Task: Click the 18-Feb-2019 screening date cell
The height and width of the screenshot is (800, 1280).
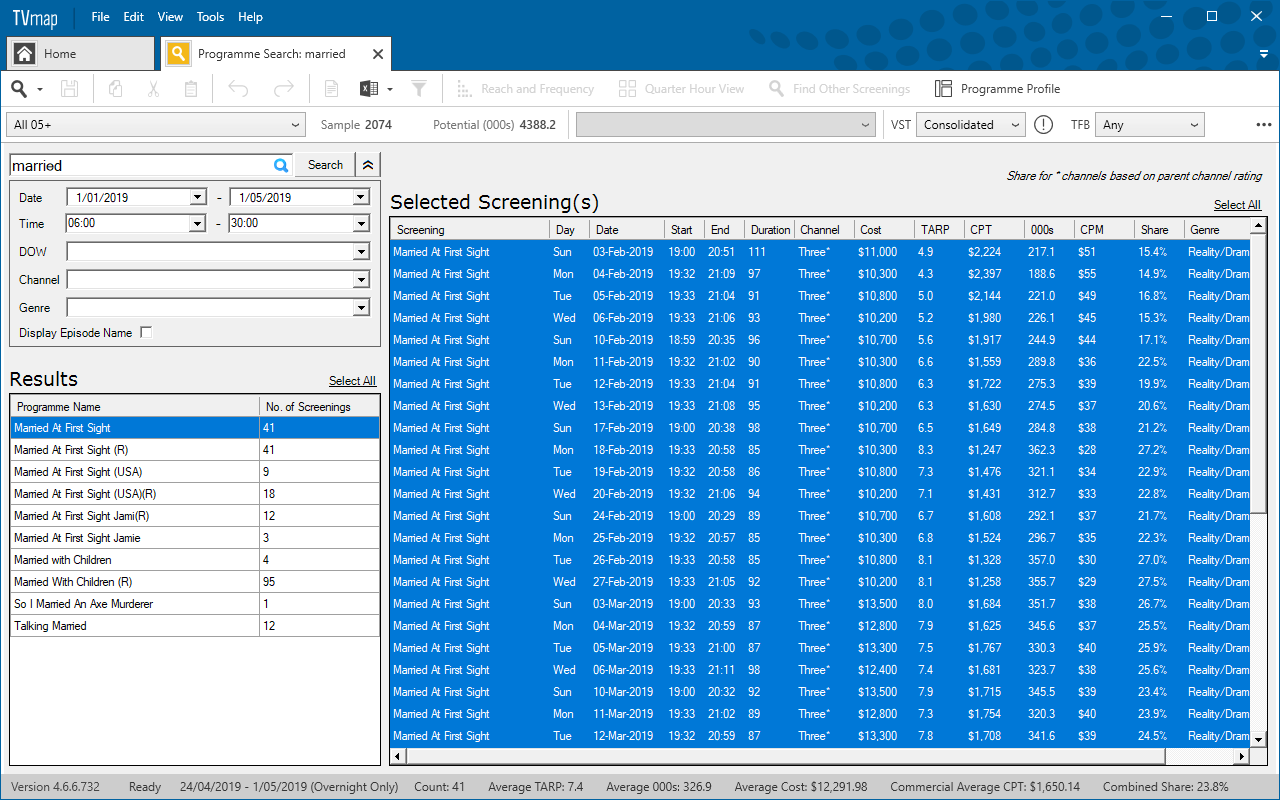Action: point(623,450)
